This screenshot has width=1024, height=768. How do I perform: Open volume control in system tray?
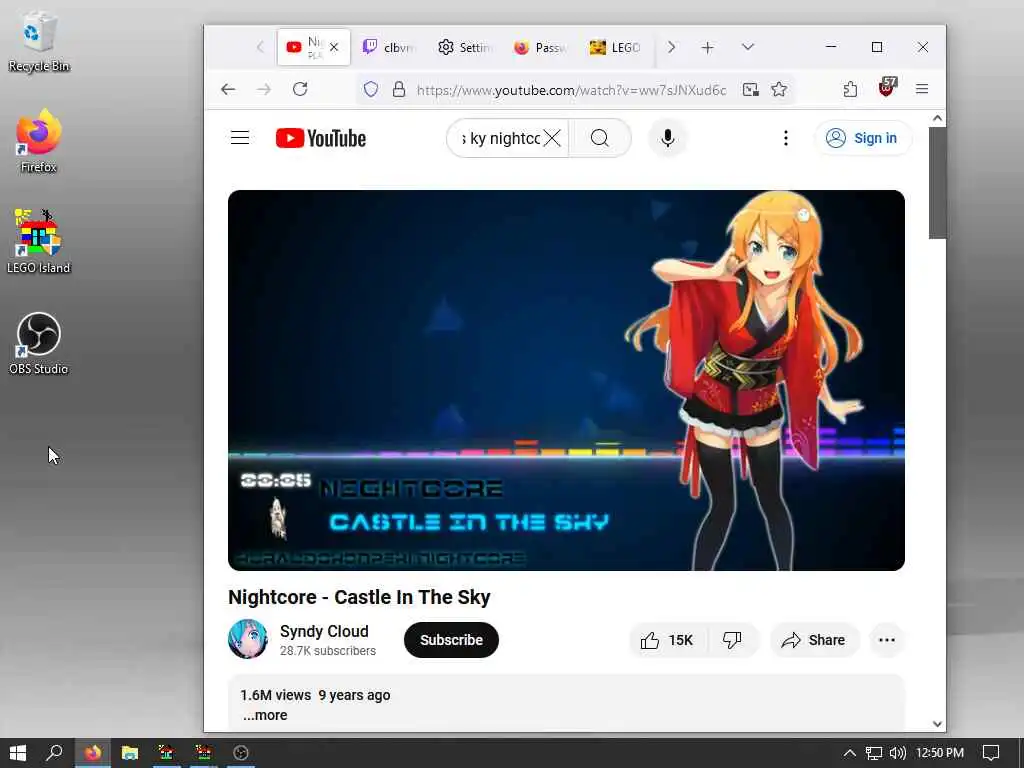click(x=898, y=753)
